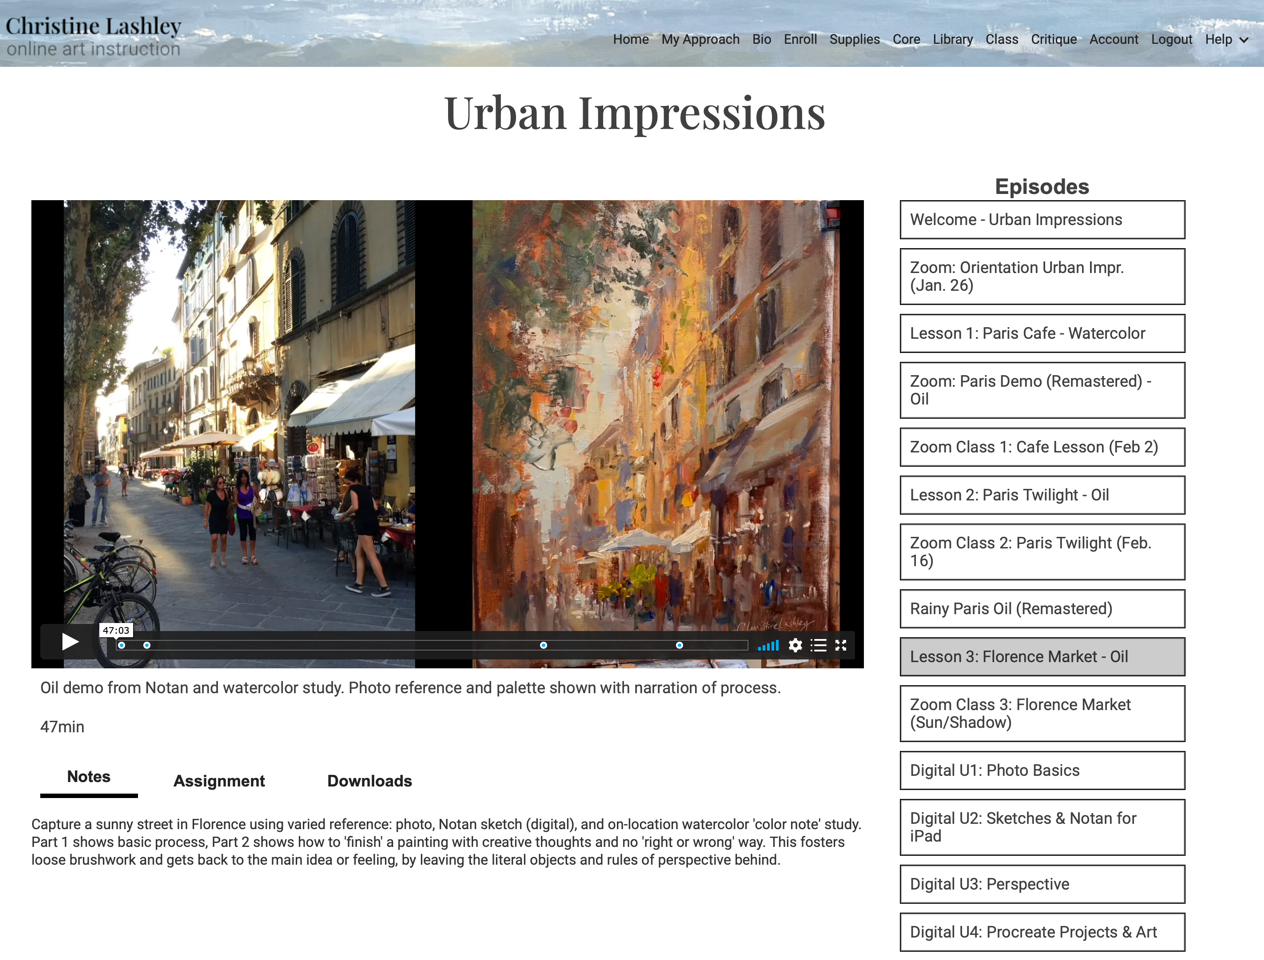Open the Library page
Screen dimensions: 1264x960
[953, 40]
